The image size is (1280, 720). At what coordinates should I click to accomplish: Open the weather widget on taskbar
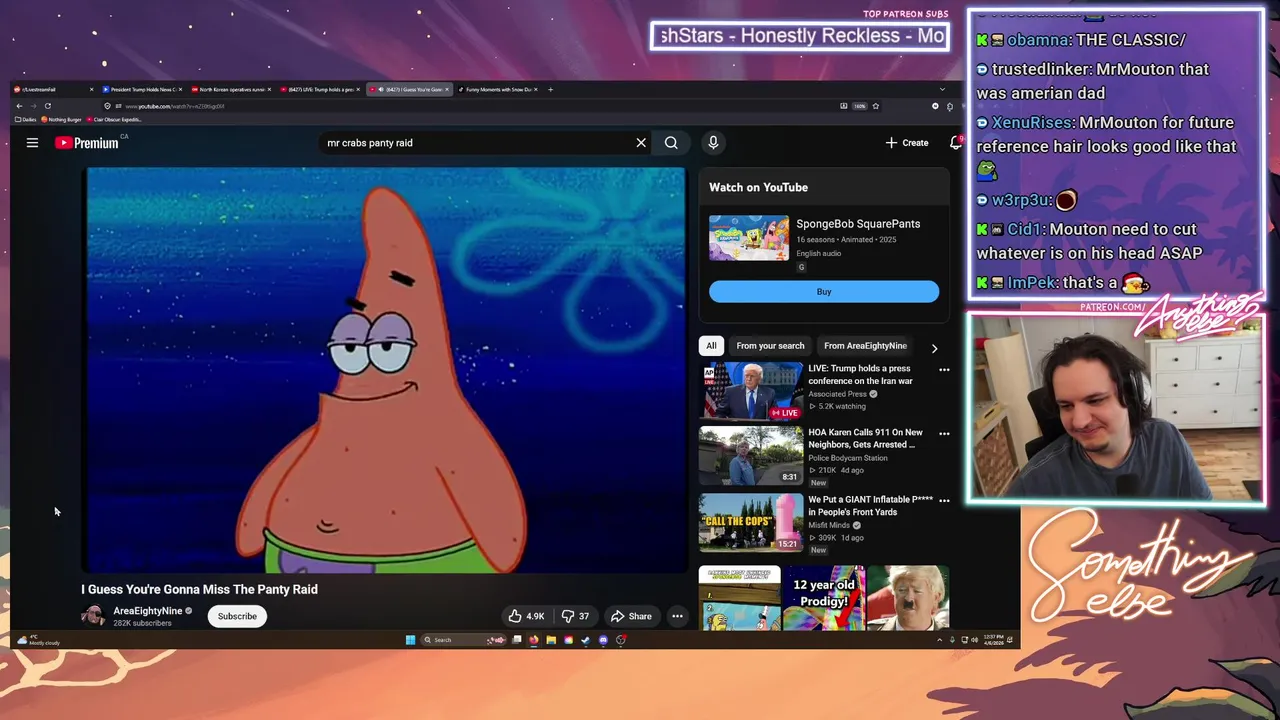[38, 640]
